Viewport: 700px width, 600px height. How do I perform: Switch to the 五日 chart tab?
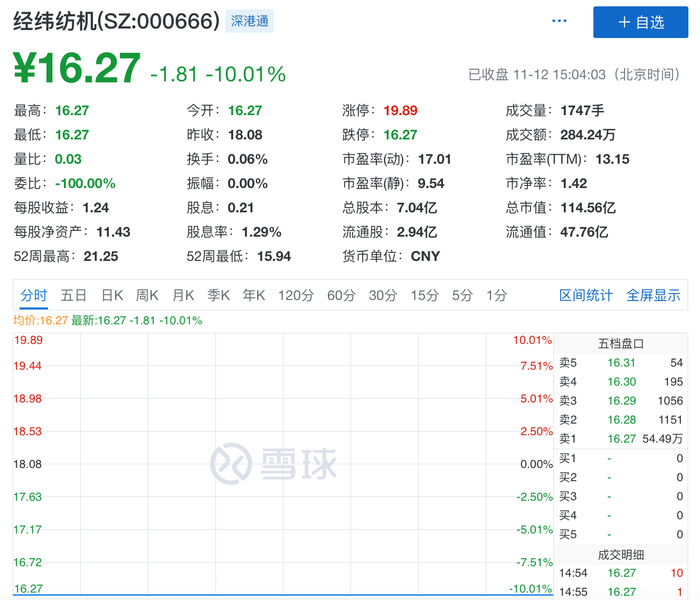(x=74, y=295)
